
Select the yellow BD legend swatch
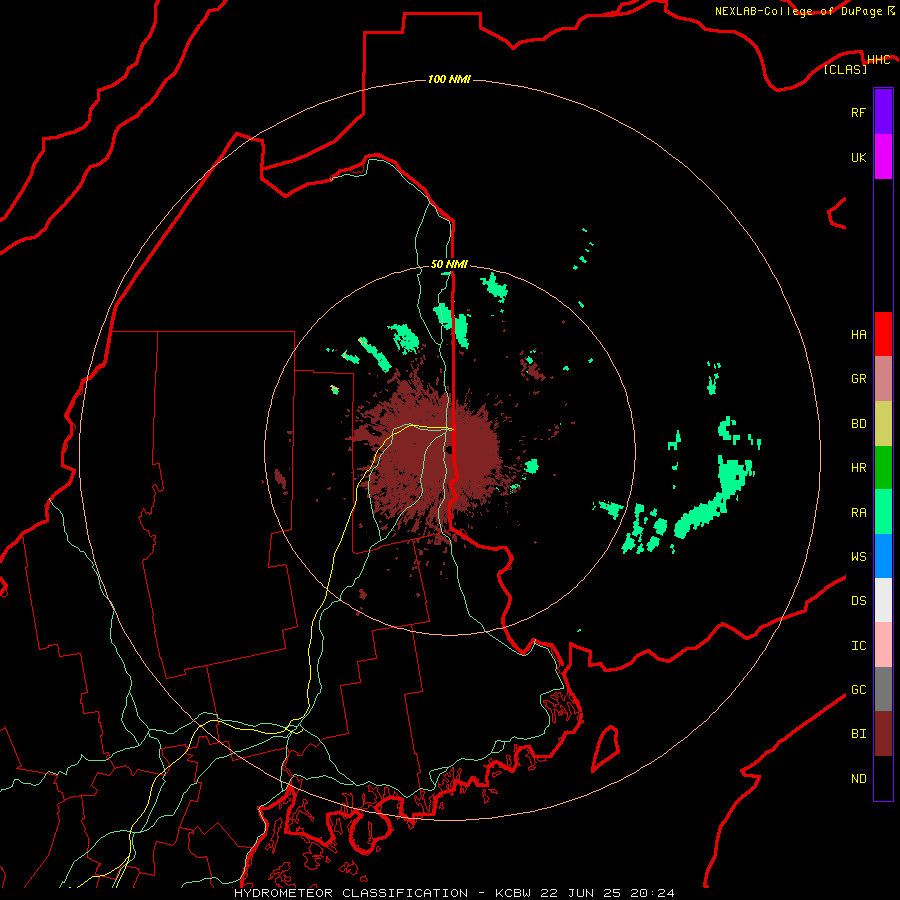tap(883, 423)
